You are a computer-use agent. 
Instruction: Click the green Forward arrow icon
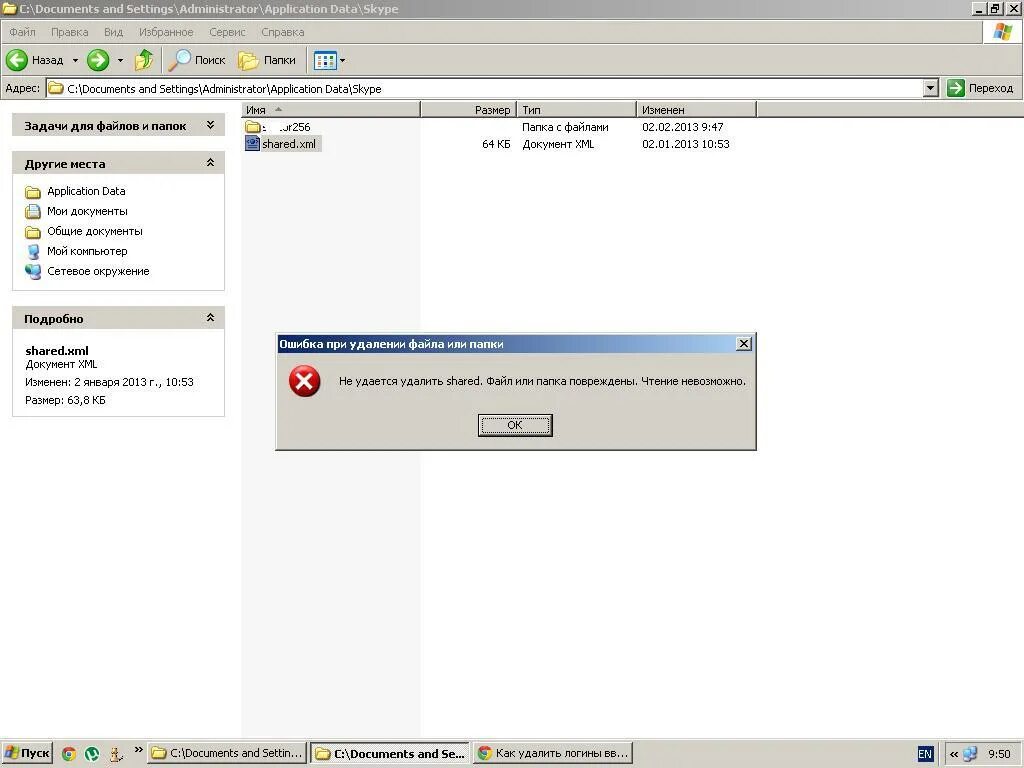[x=98, y=60]
